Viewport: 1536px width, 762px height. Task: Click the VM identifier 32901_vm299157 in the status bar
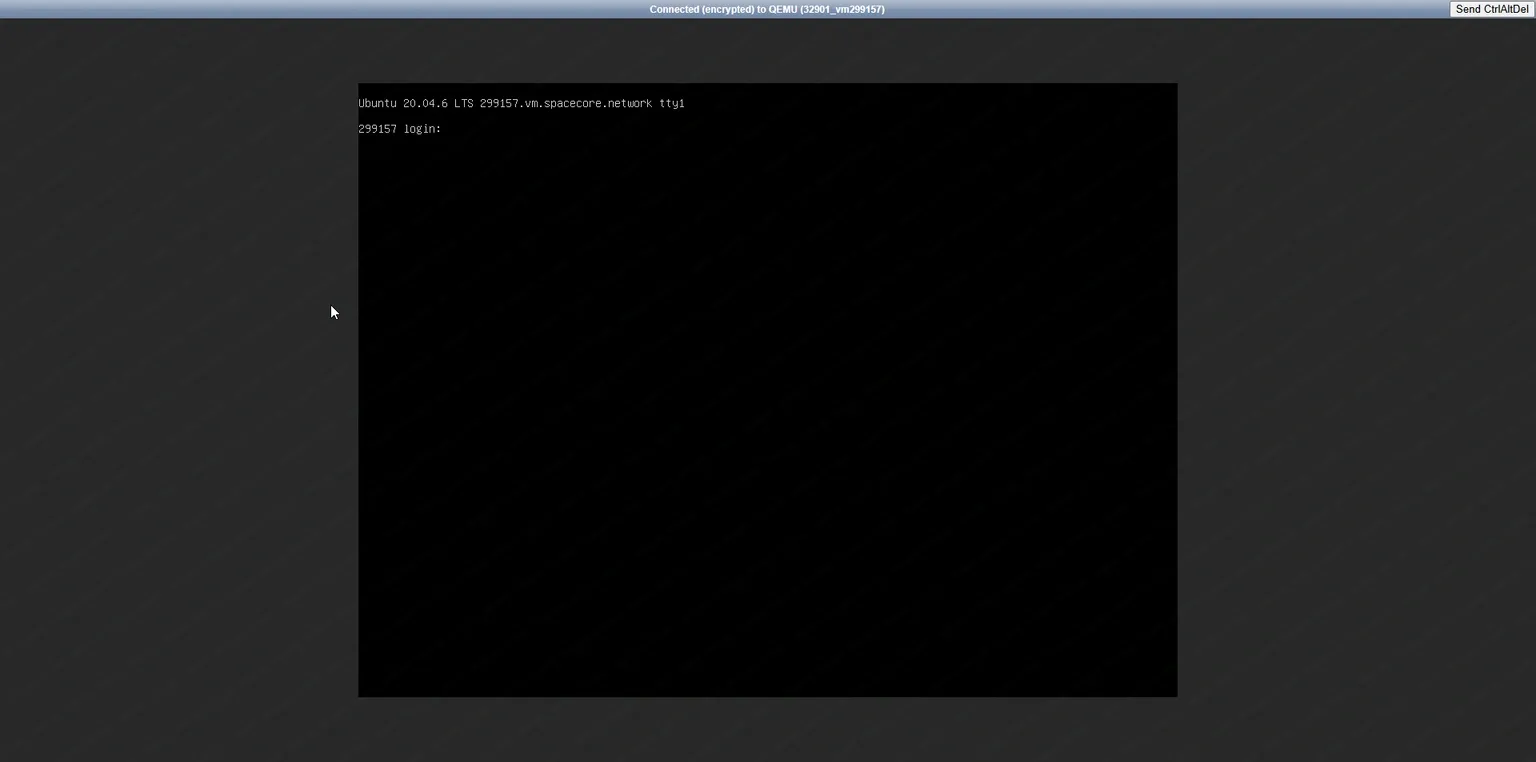click(842, 9)
